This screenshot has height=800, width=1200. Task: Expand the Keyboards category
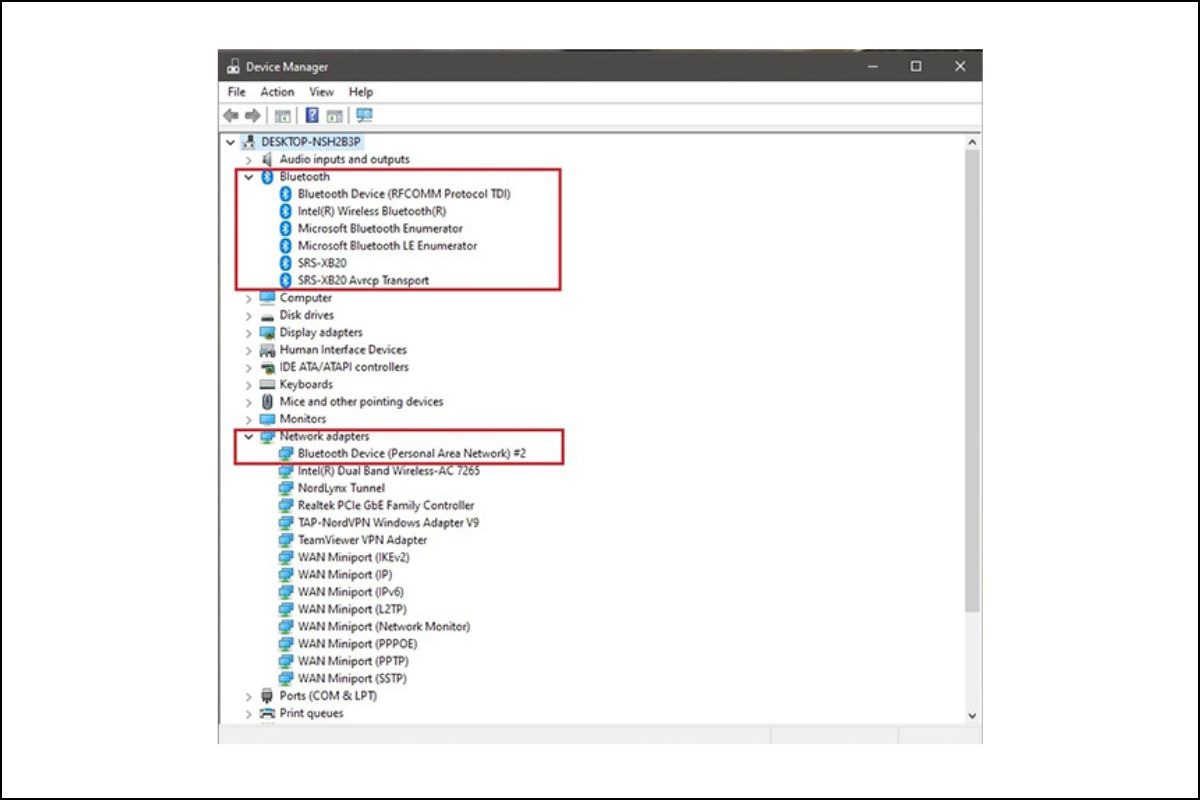249,384
